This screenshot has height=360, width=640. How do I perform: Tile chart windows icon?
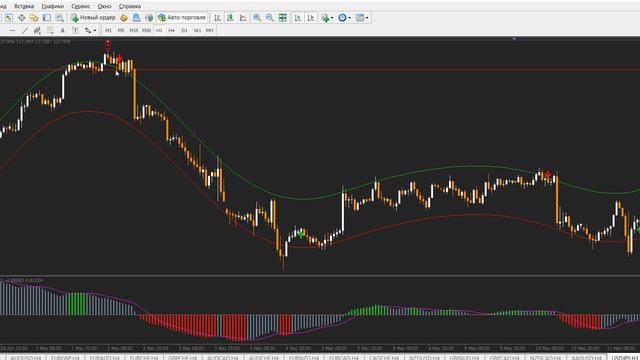(x=282, y=18)
